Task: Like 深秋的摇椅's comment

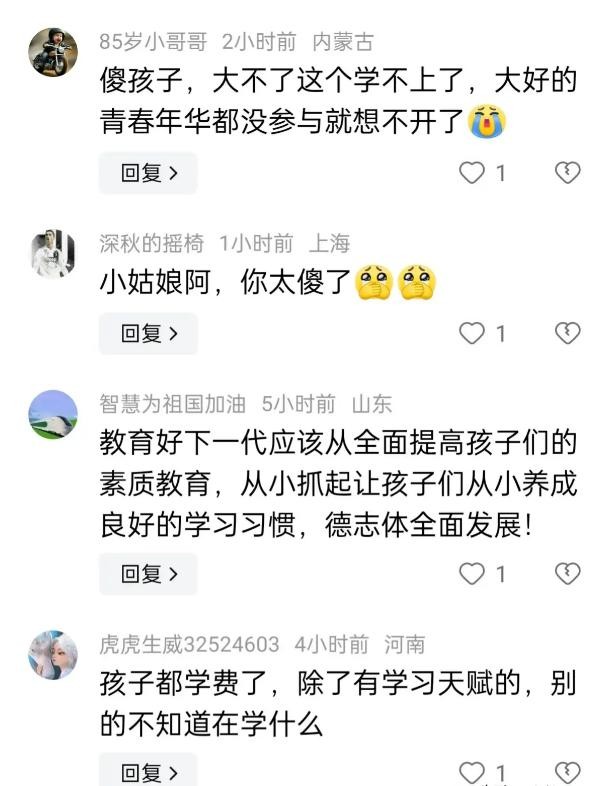Action: click(x=472, y=333)
